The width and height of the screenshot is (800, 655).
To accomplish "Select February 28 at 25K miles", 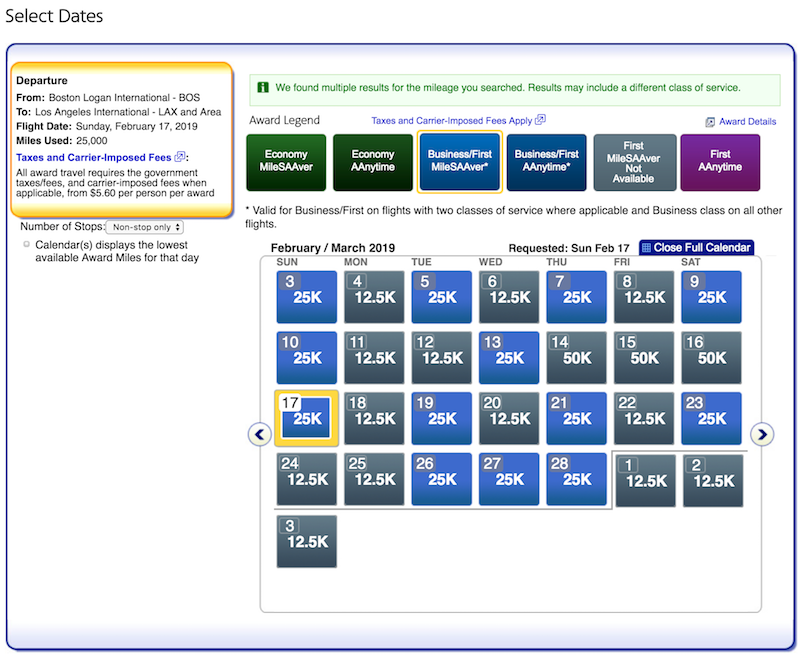I will pyautogui.click(x=576, y=479).
